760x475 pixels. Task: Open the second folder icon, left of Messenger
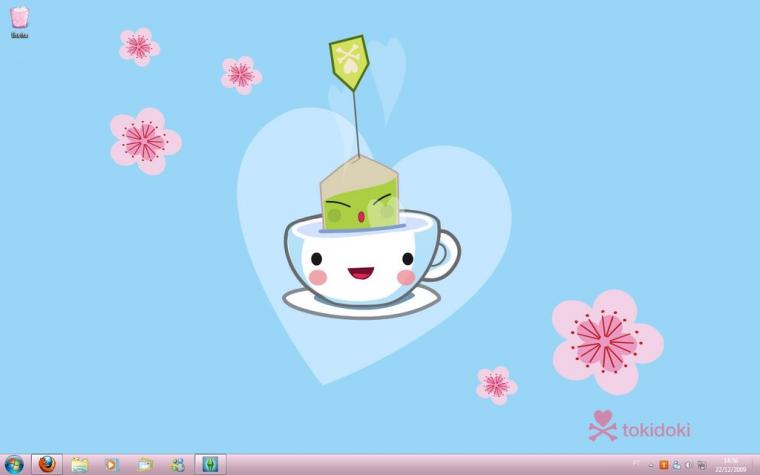[x=144, y=465]
